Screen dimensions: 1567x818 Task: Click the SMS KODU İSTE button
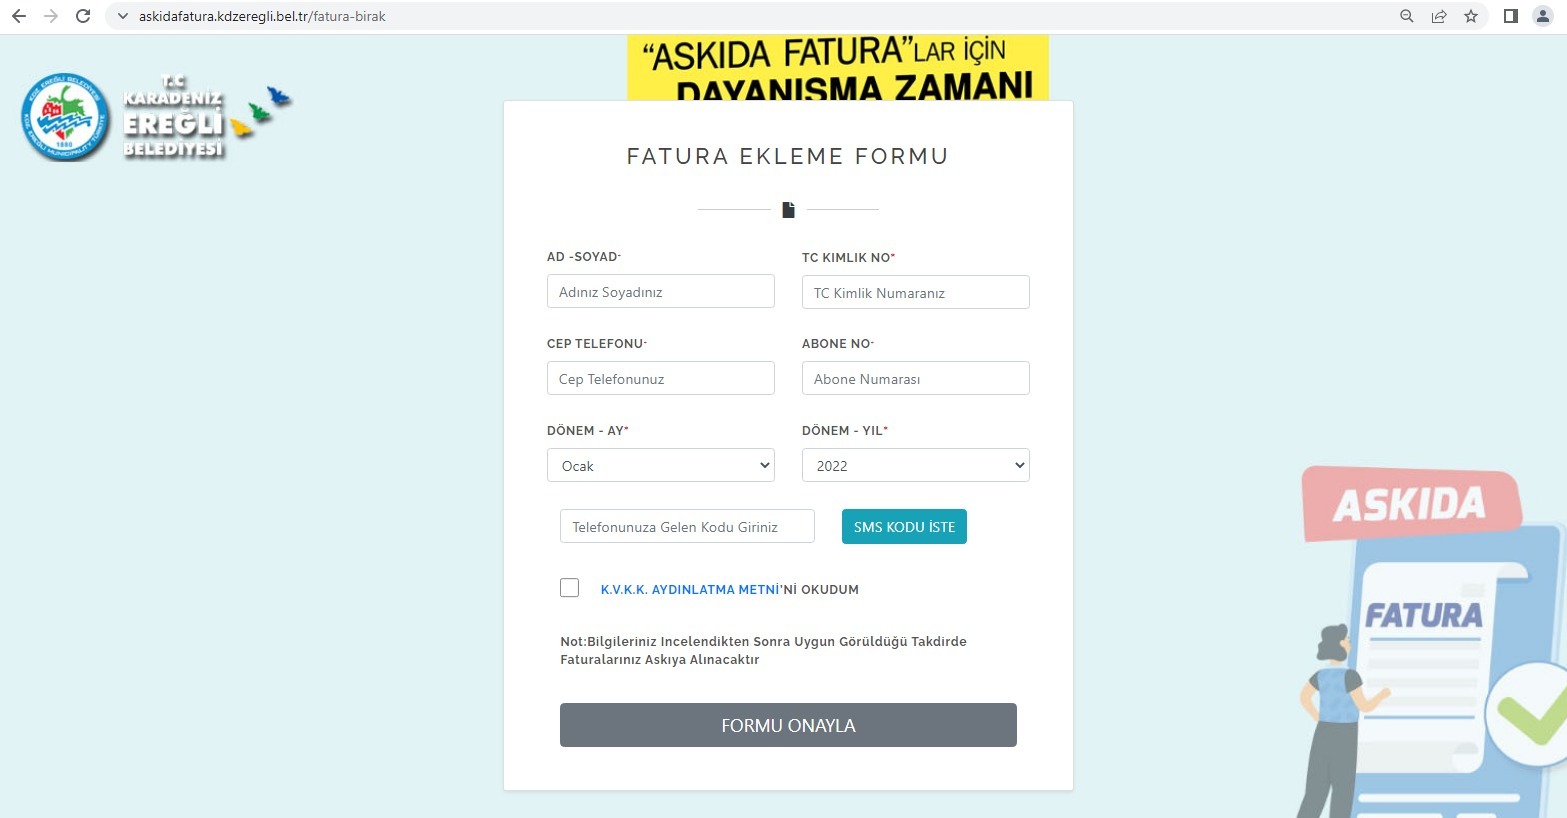tap(904, 527)
